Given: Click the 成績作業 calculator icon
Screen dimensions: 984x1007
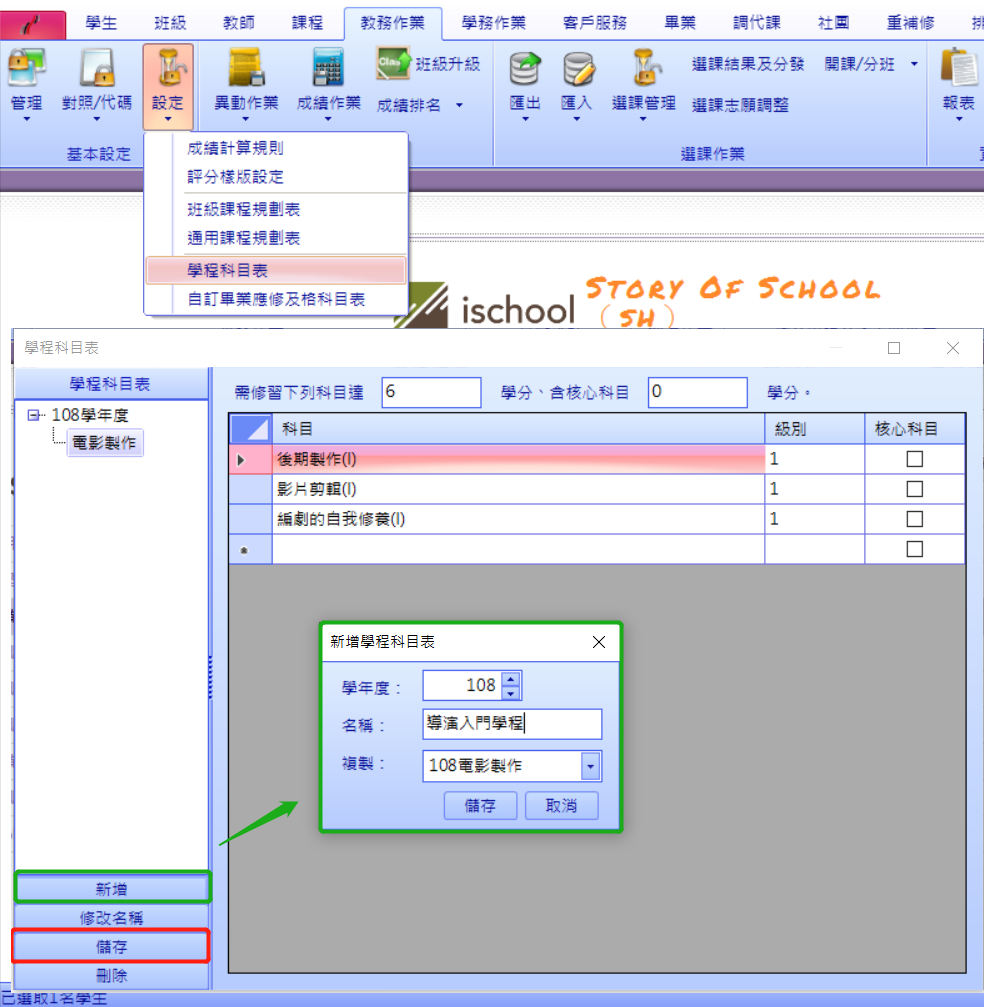Looking at the screenshot, I should pos(328,68).
